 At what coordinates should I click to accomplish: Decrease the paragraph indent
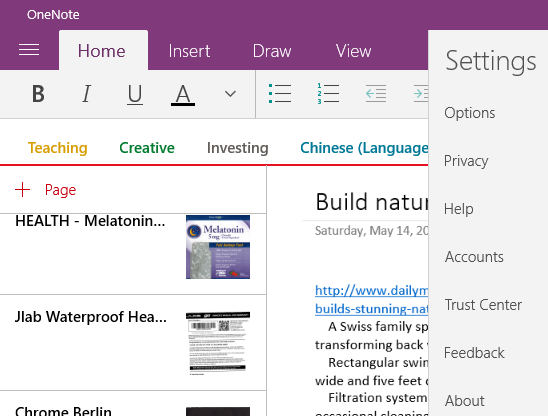(x=376, y=93)
